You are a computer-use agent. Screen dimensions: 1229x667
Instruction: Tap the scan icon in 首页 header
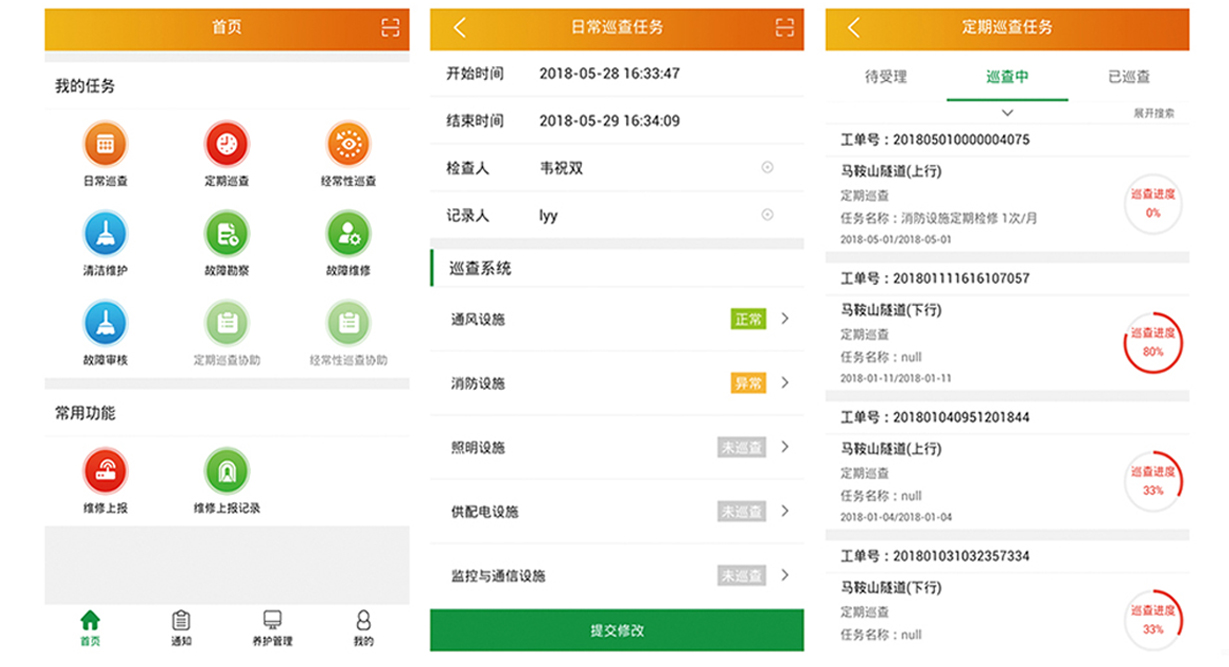(x=390, y=28)
